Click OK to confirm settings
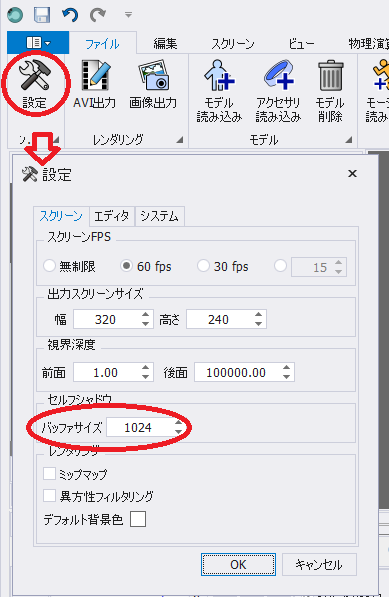Image resolution: width=389 pixels, height=597 pixels. click(238, 564)
